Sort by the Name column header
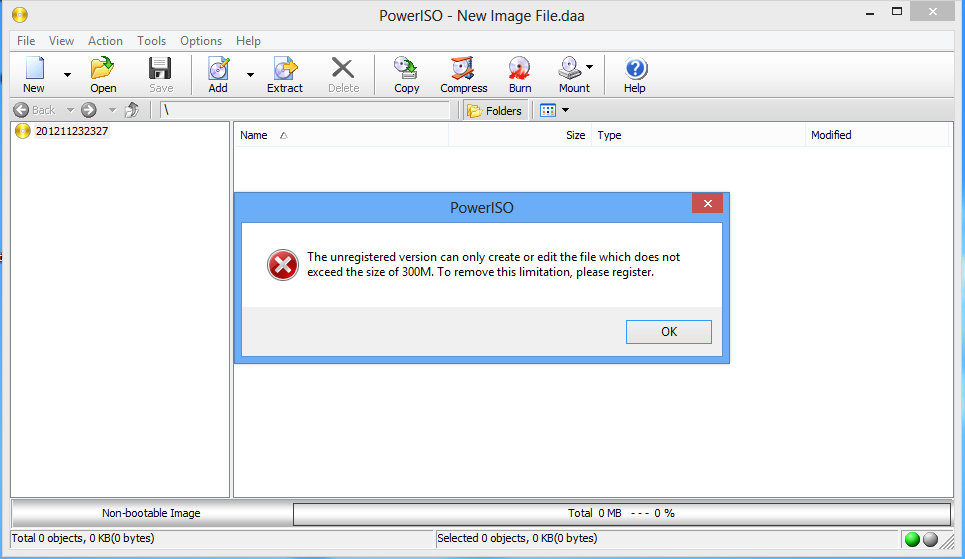965x559 pixels. click(x=341, y=135)
